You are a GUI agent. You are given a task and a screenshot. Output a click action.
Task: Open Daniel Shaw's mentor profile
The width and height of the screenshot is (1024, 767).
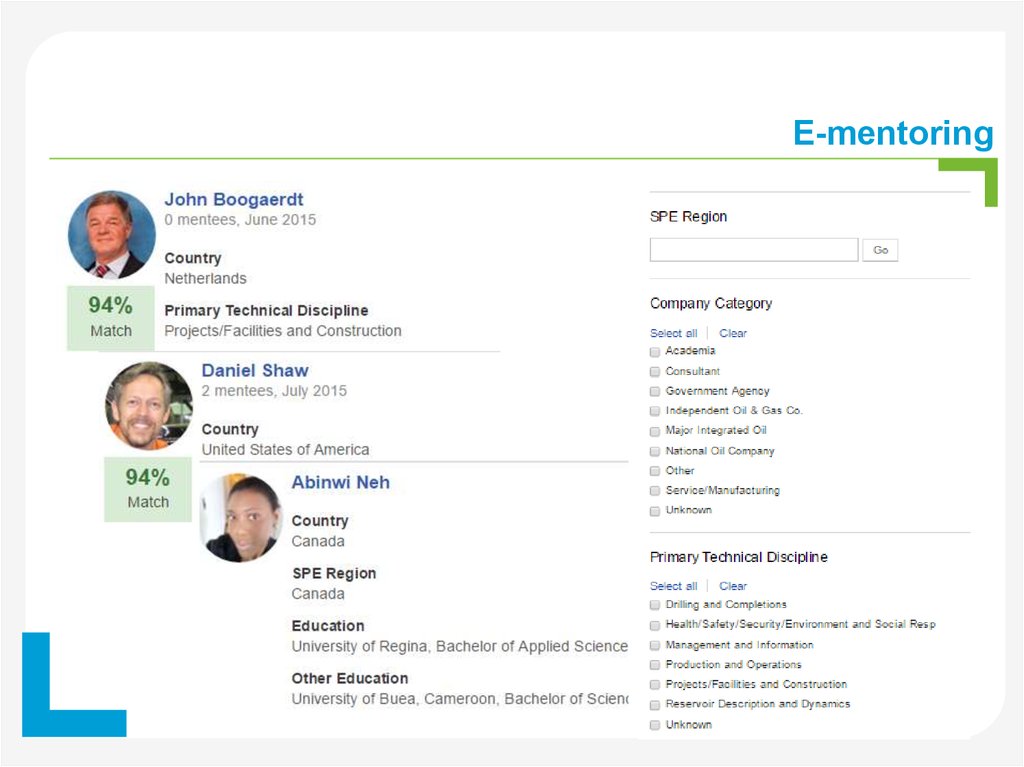coord(254,370)
